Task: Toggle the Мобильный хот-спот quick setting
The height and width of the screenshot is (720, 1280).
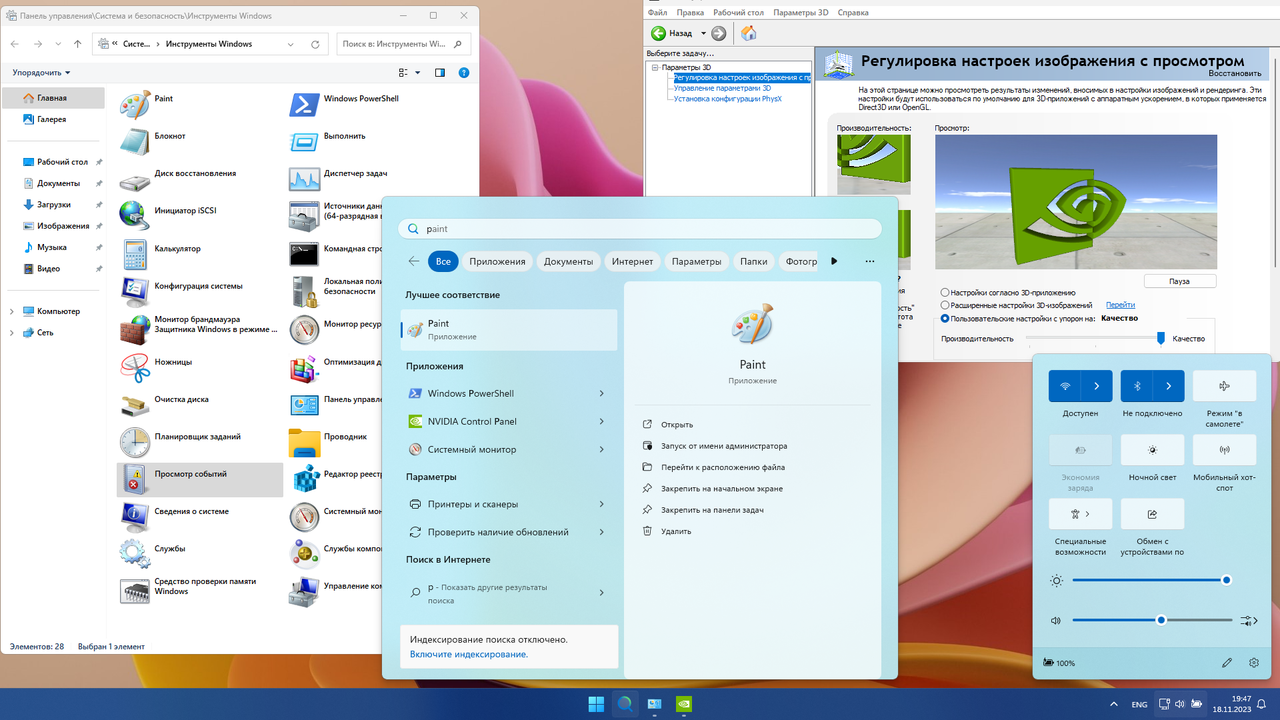Action: (x=1224, y=450)
